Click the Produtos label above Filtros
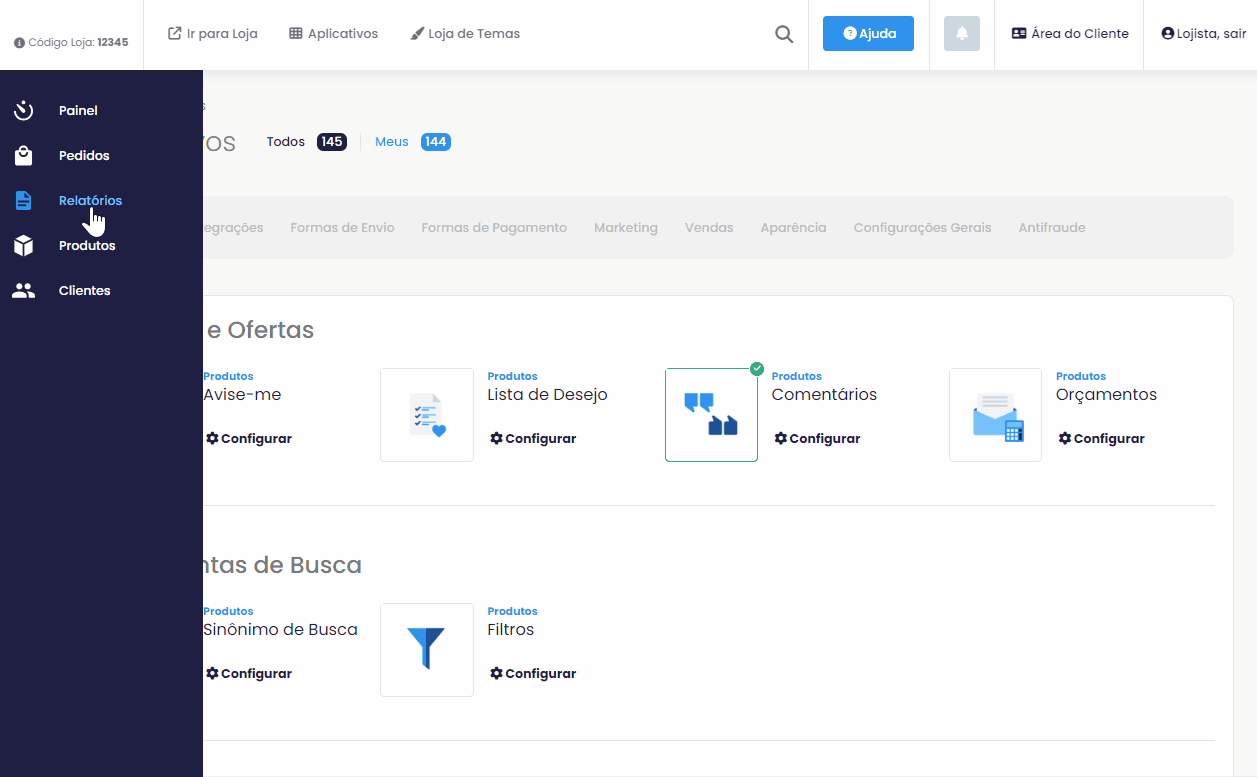 click(x=512, y=612)
